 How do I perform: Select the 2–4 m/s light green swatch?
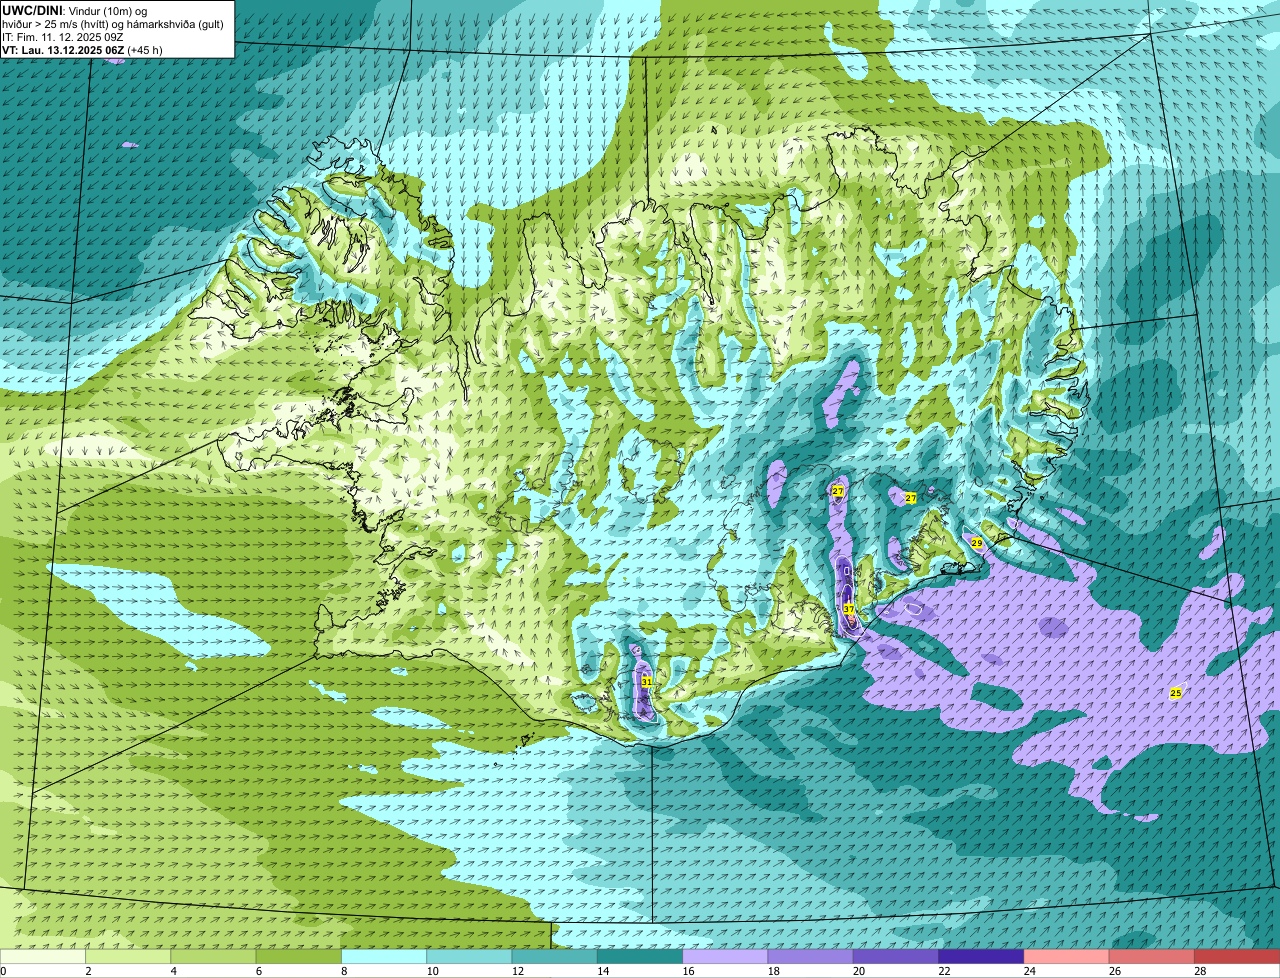(128, 956)
